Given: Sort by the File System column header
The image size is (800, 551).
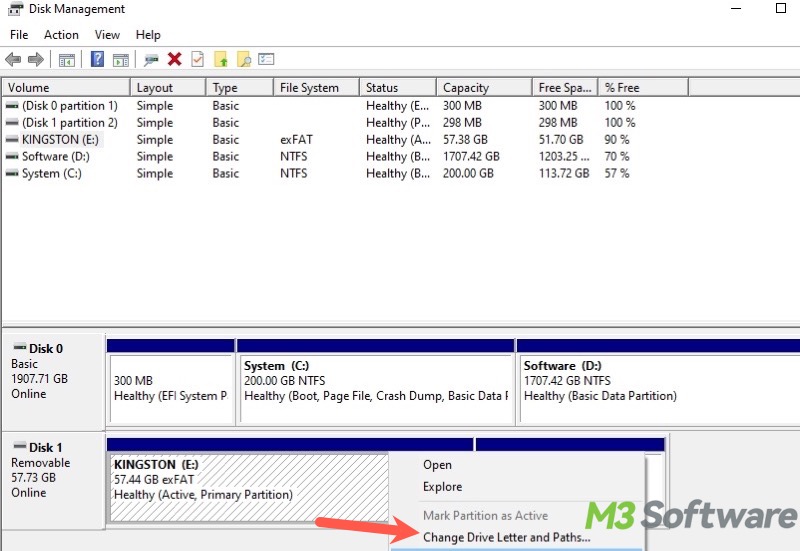Looking at the screenshot, I should click(309, 88).
